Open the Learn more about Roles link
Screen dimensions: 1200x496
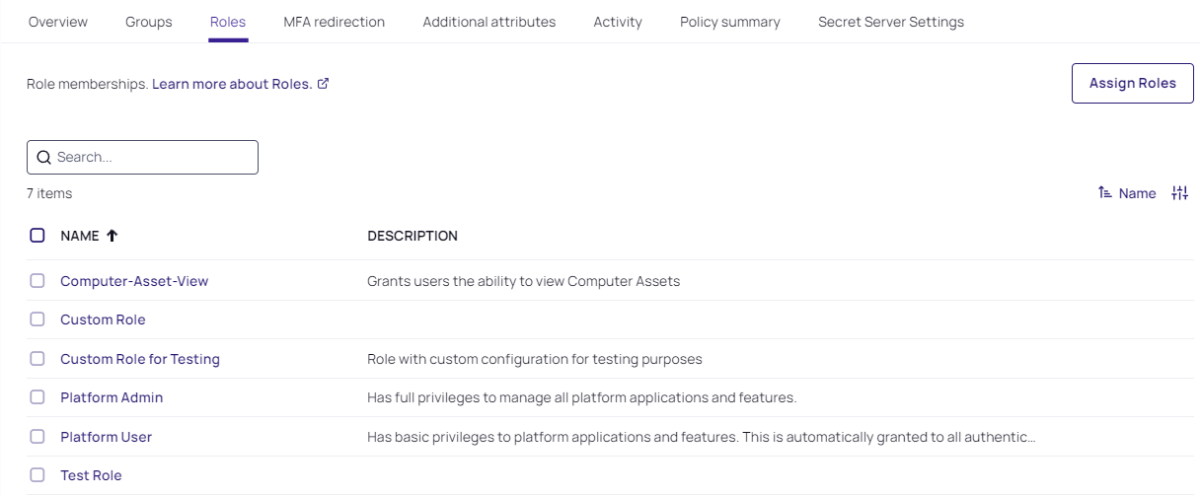(x=232, y=84)
